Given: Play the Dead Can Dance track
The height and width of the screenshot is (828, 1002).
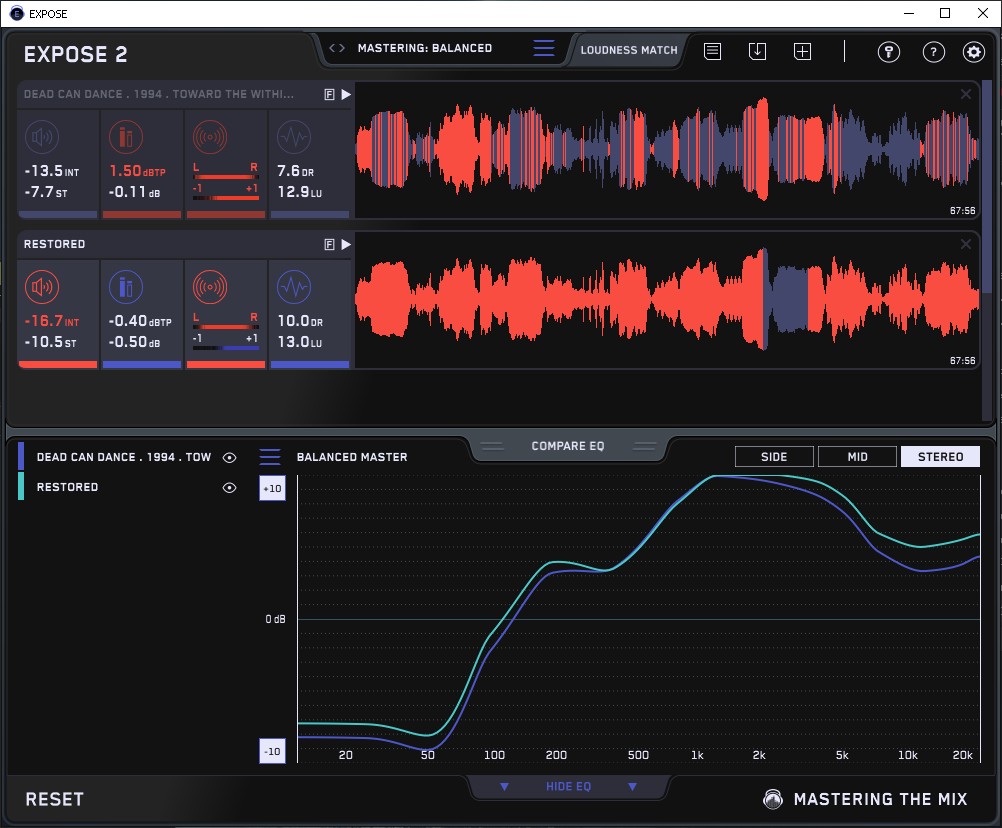Looking at the screenshot, I should tap(346, 95).
